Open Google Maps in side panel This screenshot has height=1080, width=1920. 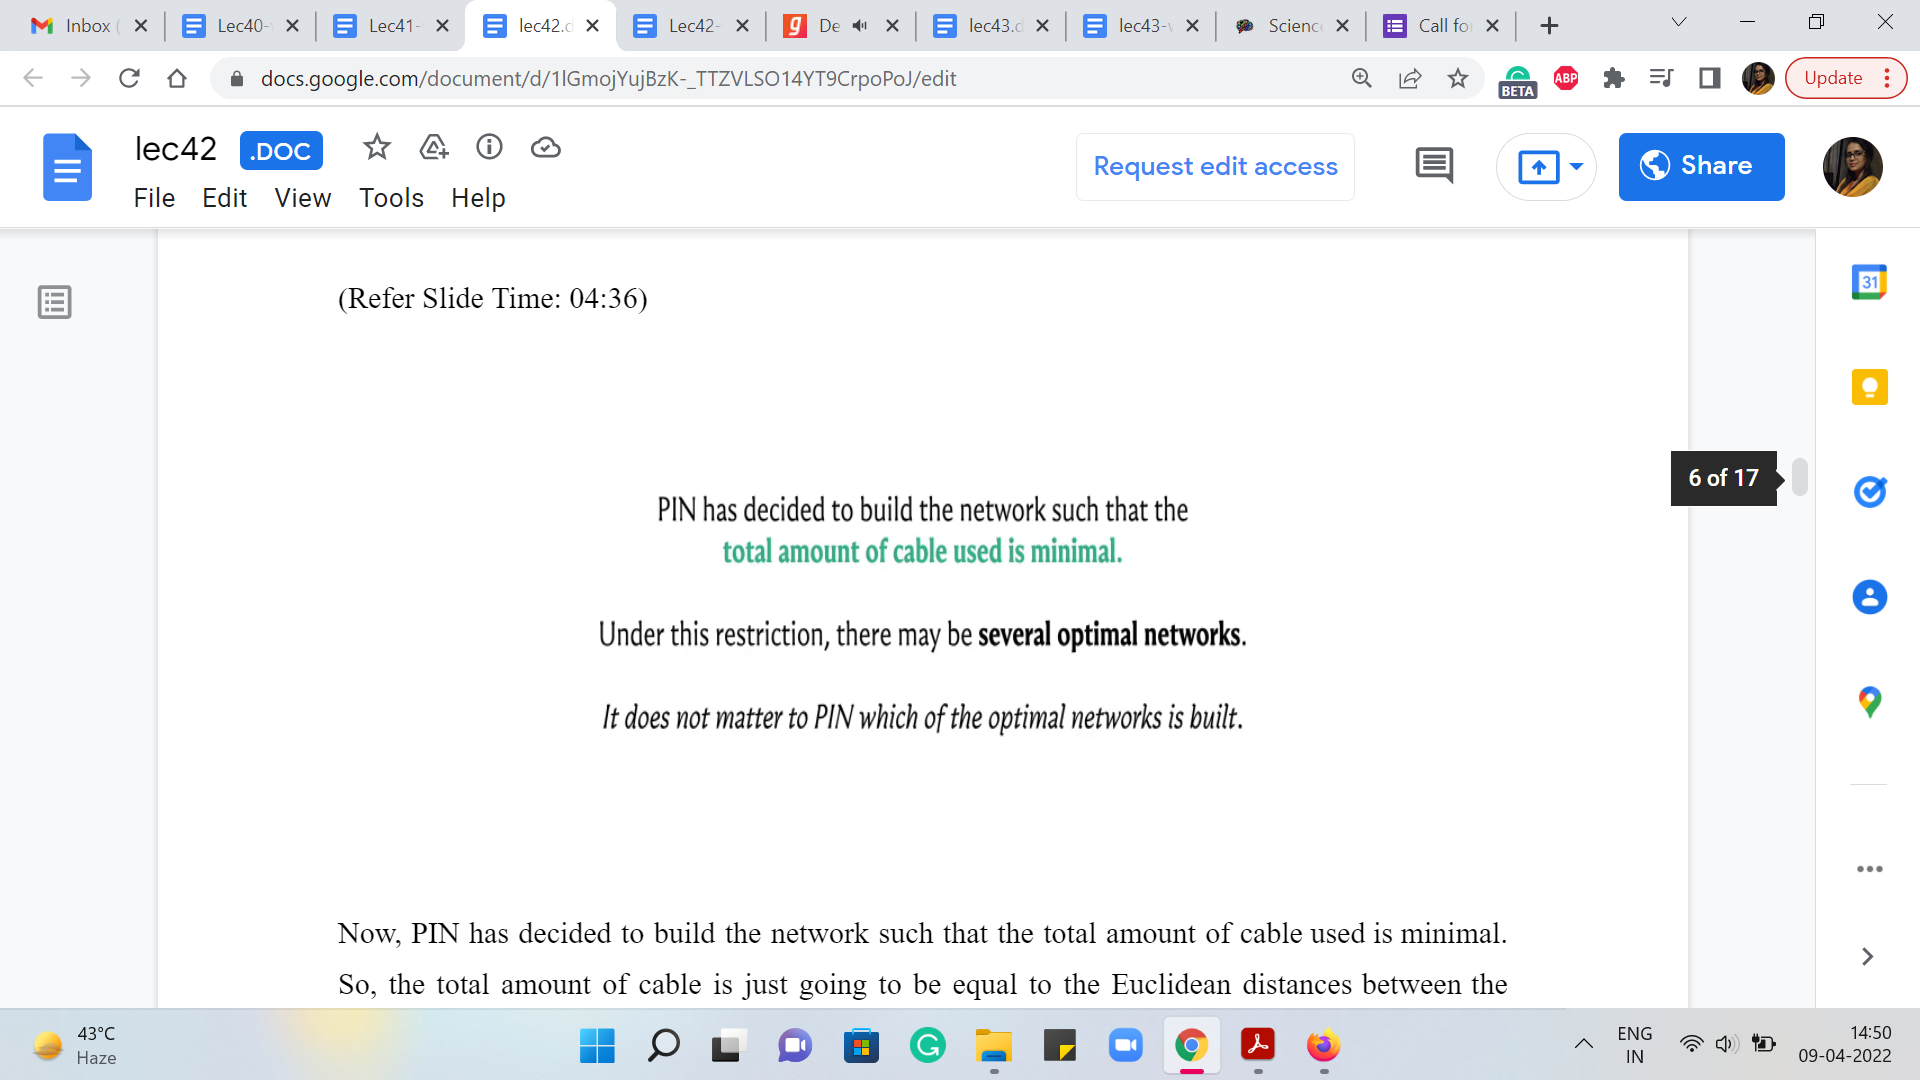[x=1869, y=702]
